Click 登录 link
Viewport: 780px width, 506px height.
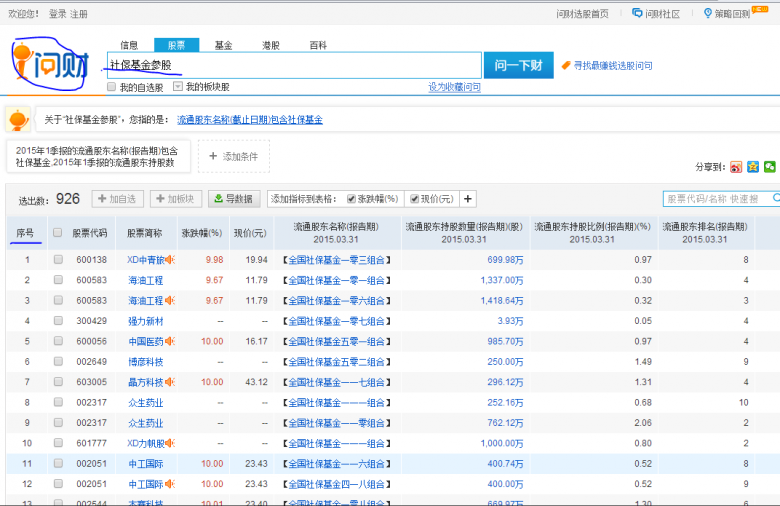pyautogui.click(x=58, y=14)
